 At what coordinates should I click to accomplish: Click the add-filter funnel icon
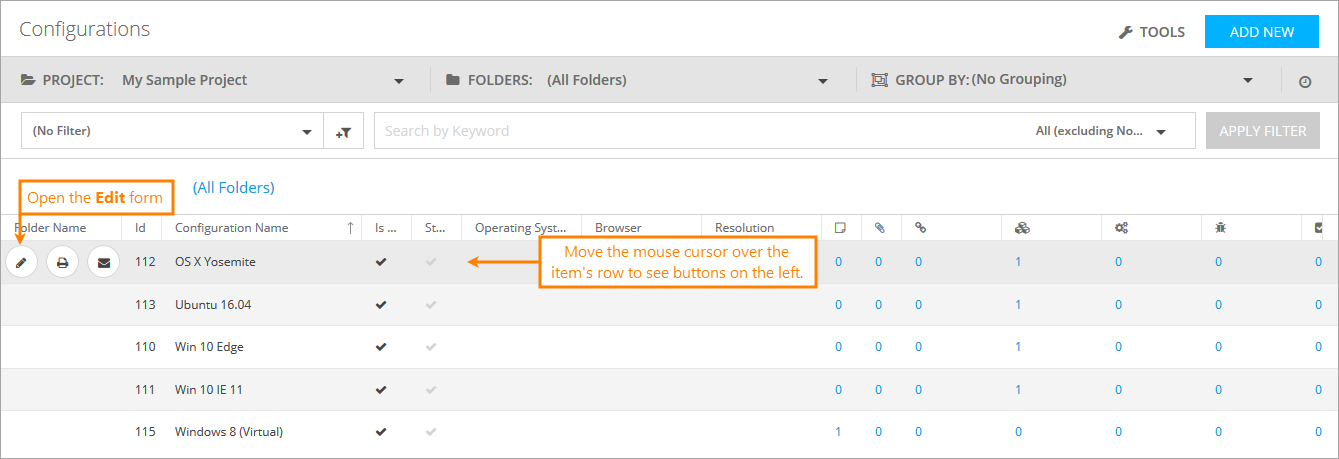[344, 131]
